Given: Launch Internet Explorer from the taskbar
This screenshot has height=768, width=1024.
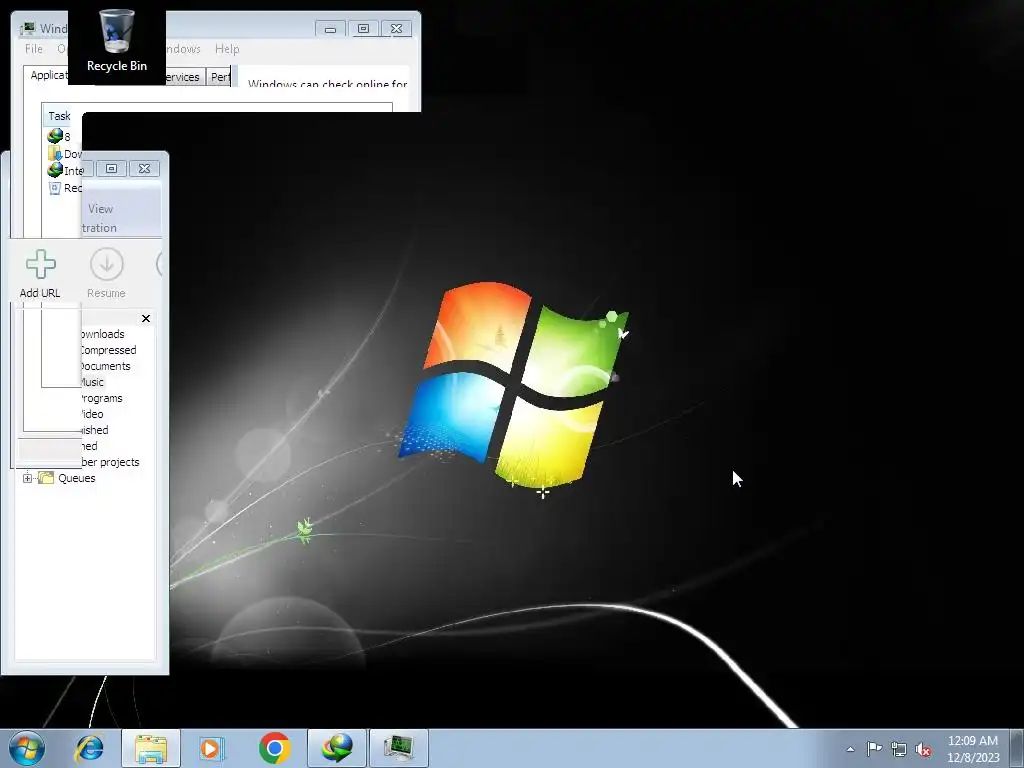Looking at the screenshot, I should click(89, 748).
